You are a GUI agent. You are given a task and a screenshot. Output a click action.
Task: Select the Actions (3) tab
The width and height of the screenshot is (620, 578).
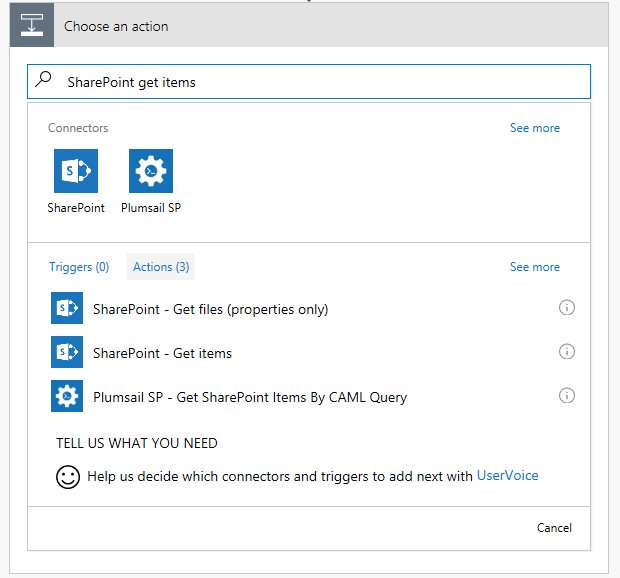(x=161, y=267)
